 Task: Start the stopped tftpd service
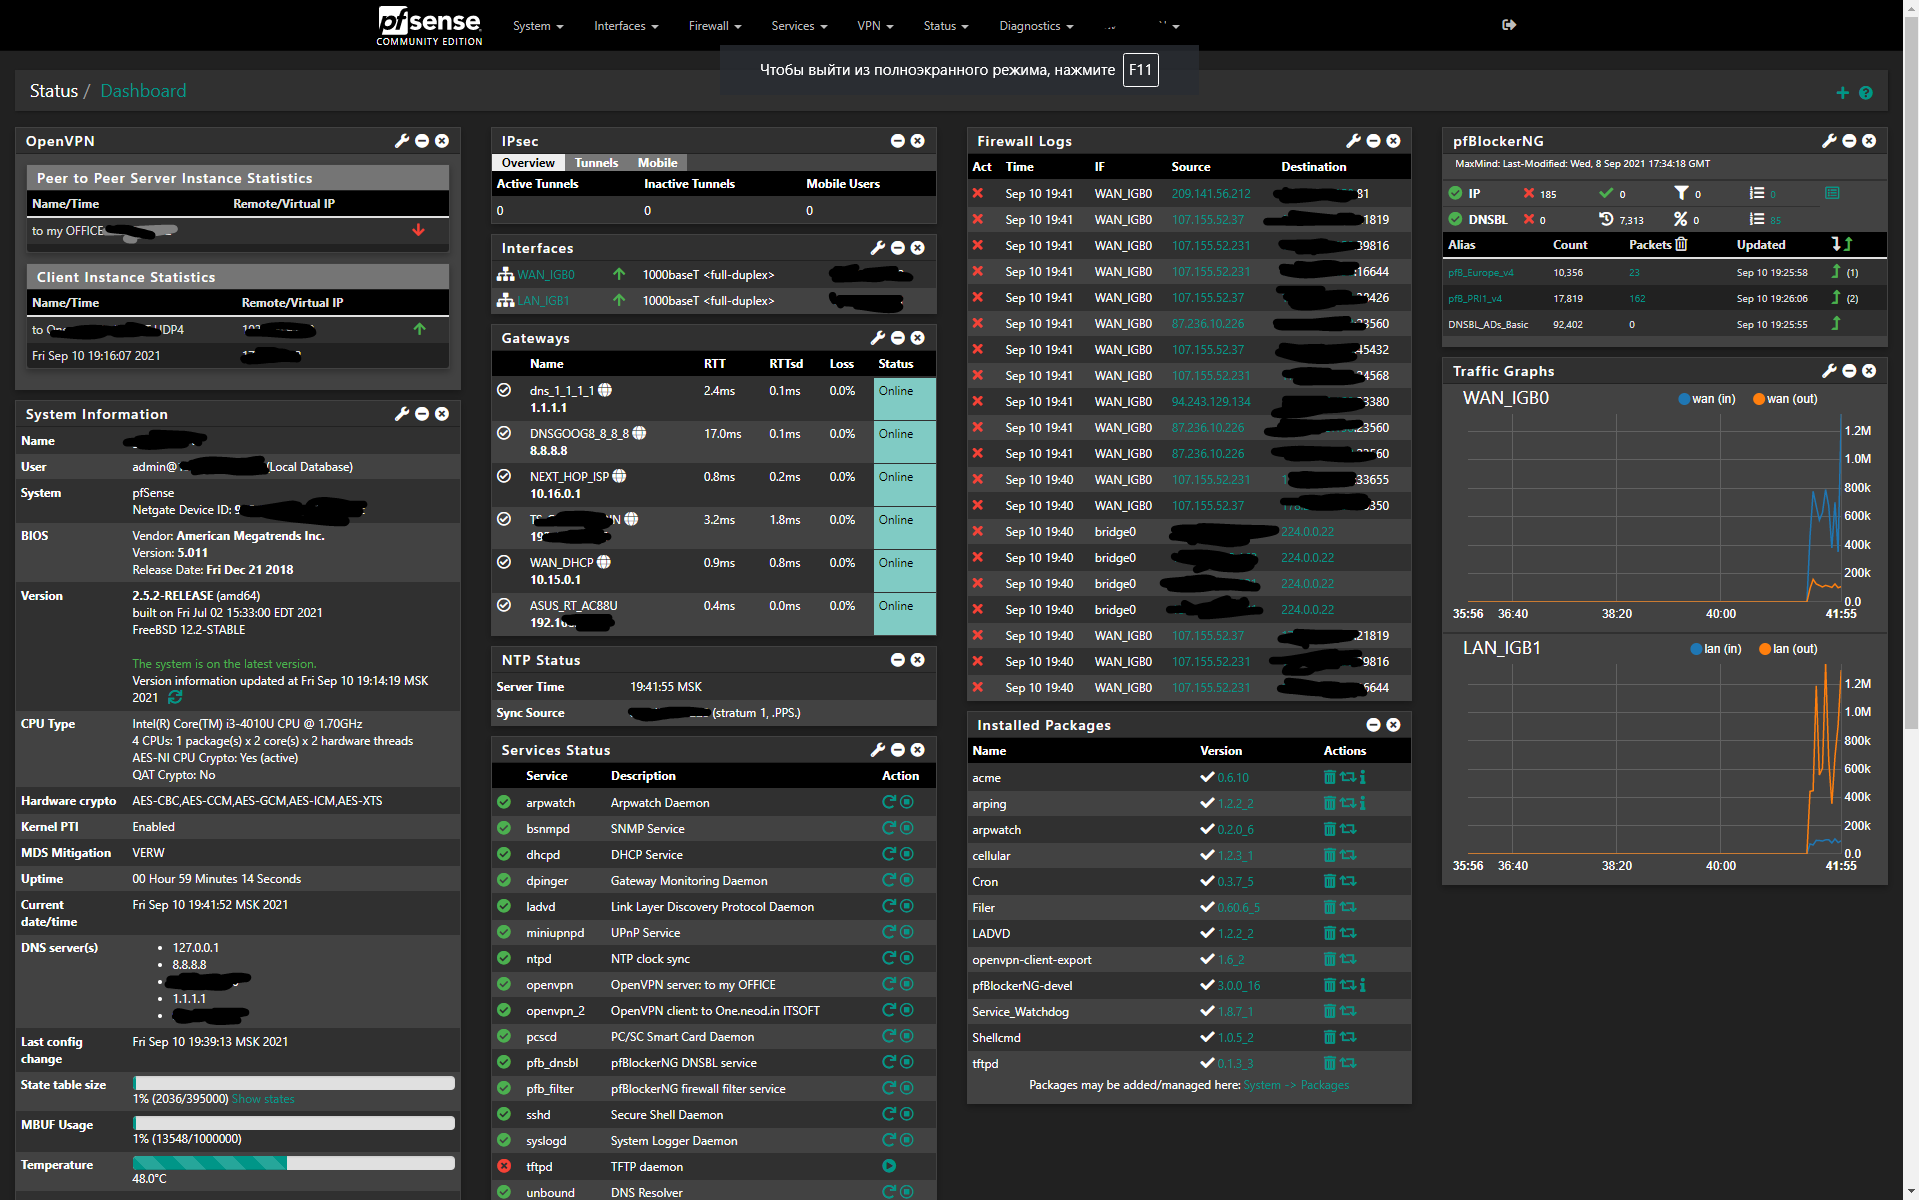point(889,1166)
